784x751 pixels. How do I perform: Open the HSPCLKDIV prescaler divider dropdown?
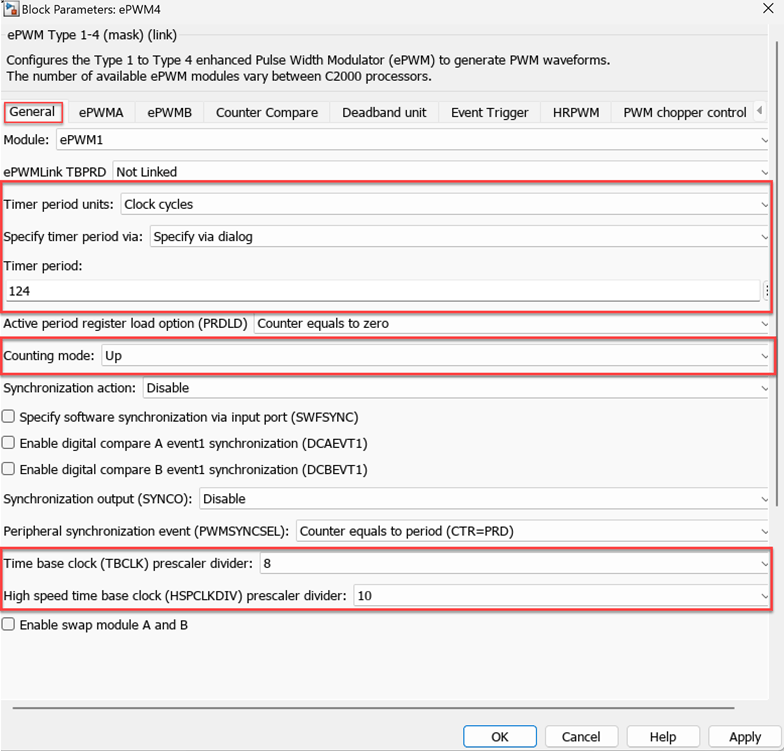point(561,596)
